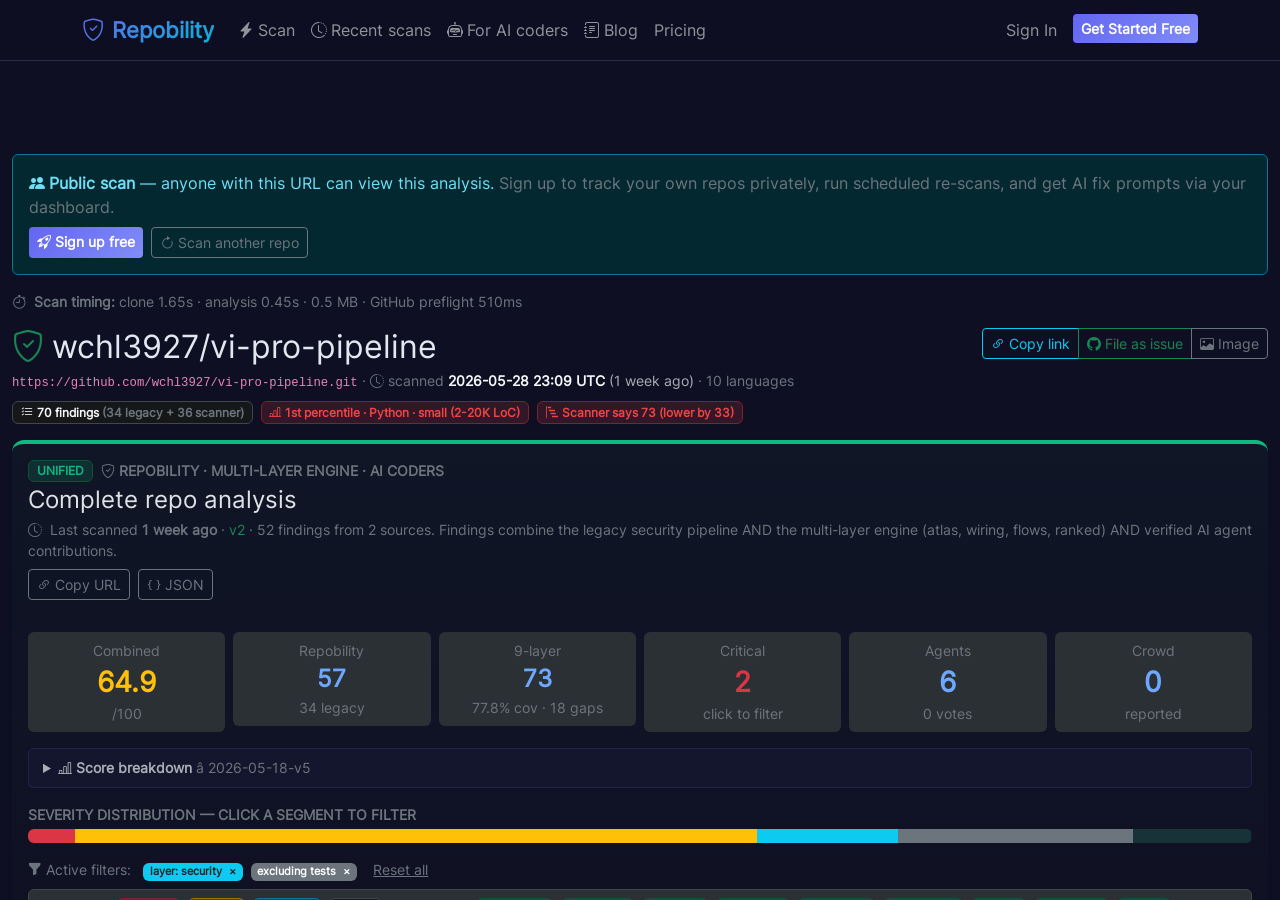This screenshot has height=900, width=1280.
Task: Remove the layer: security filter chip
Action: coord(232,872)
